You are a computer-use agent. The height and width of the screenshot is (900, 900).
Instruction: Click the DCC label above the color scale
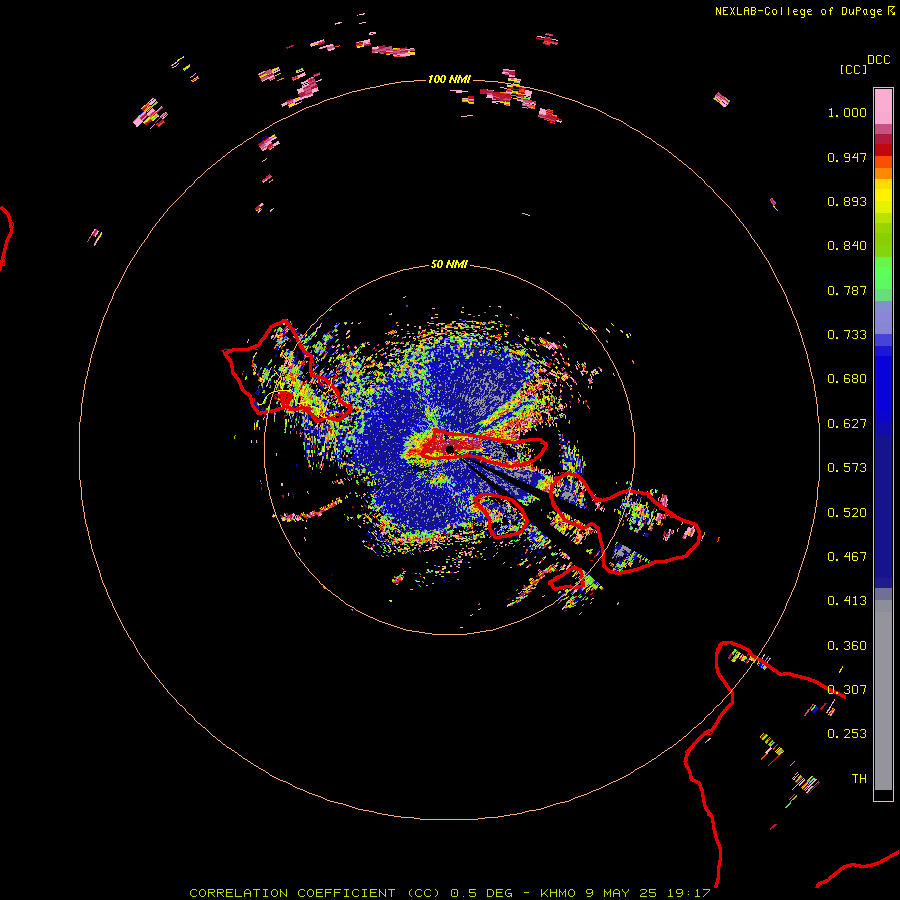tap(878, 60)
